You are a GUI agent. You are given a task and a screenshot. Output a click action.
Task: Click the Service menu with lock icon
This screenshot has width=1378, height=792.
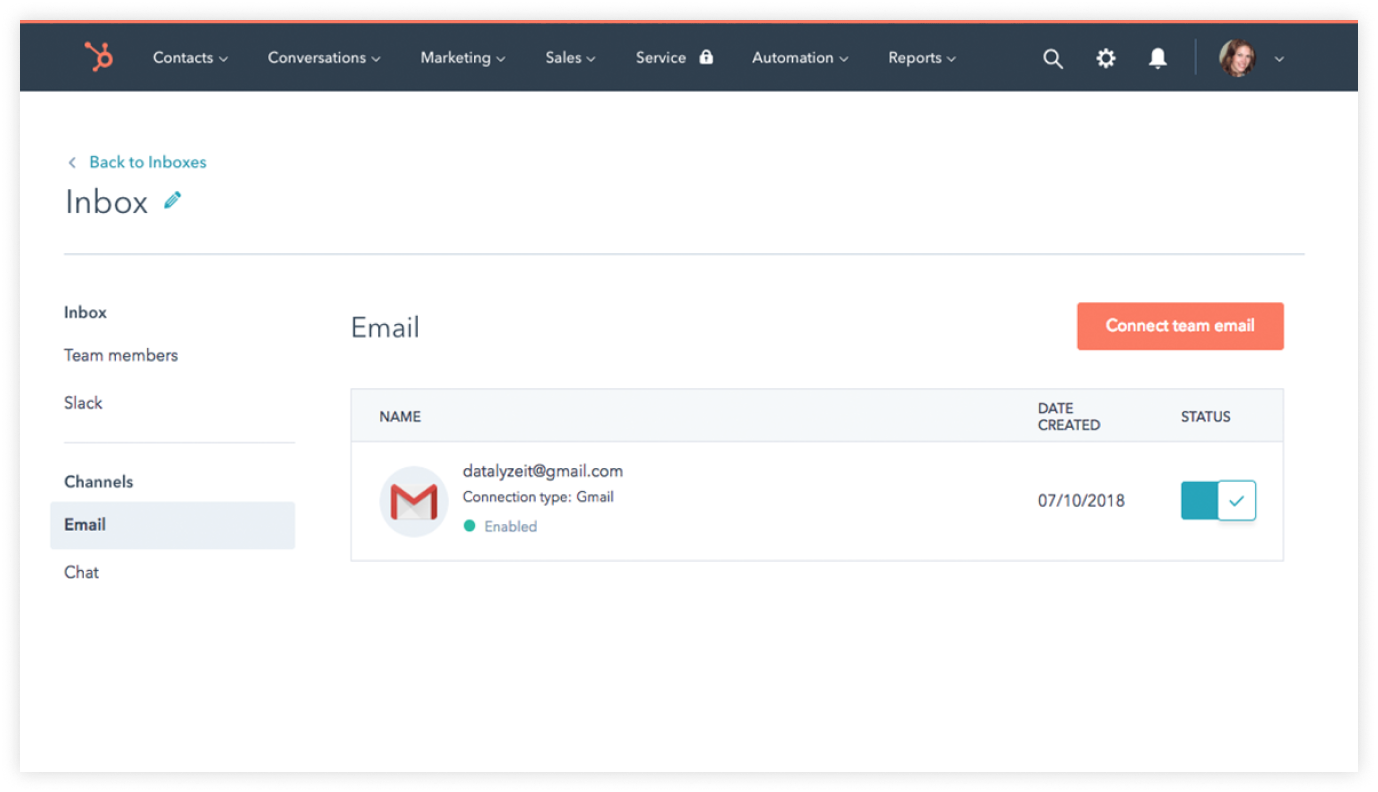674,58
